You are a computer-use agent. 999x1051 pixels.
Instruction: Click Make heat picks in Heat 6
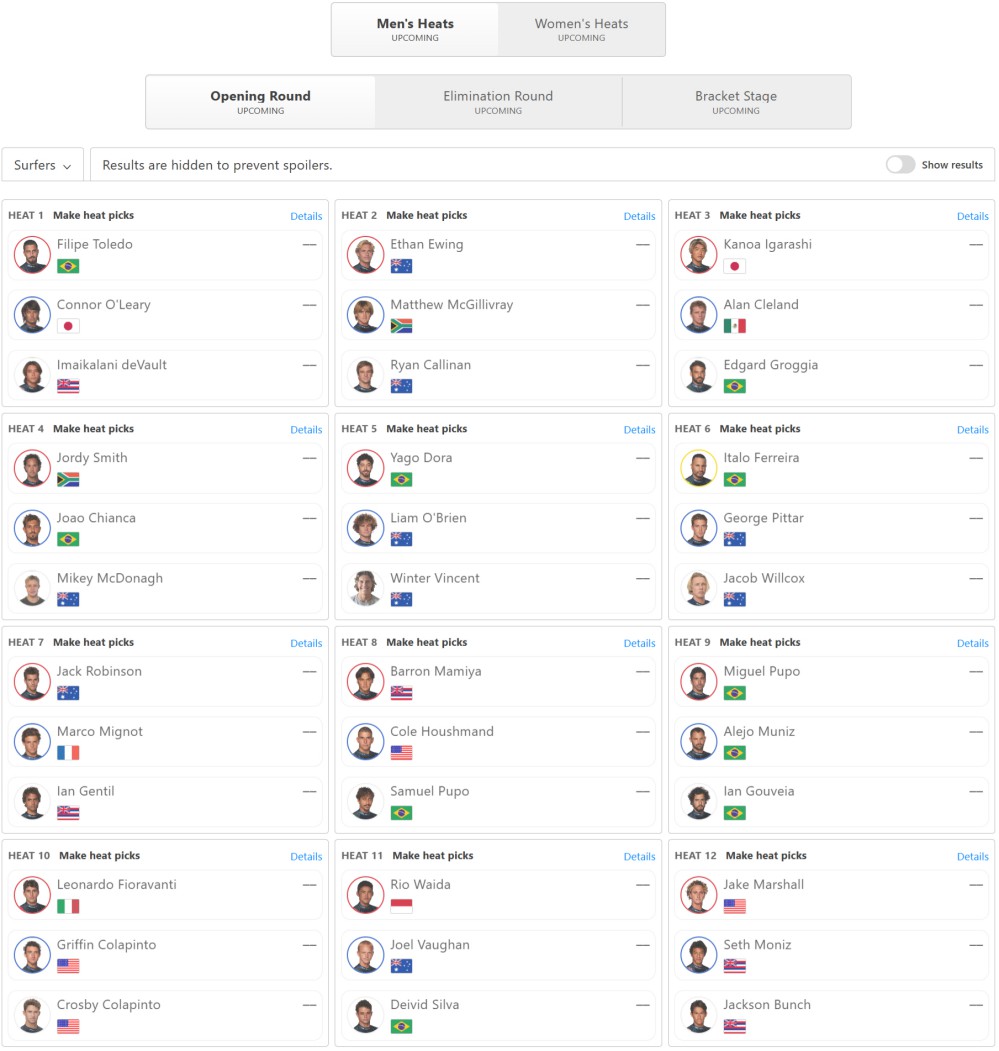pyautogui.click(x=760, y=428)
